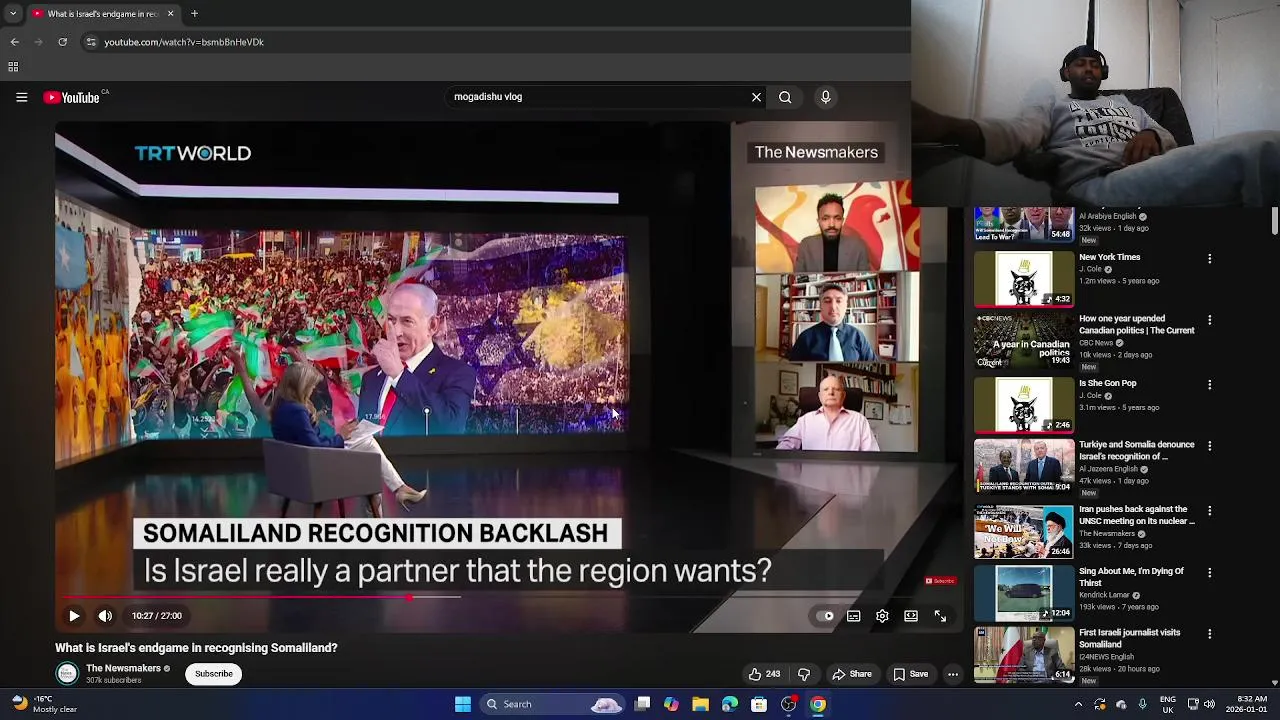Viewport: 1280px width, 720px height.
Task: Open Microsoft Store from taskbar
Action: 759,704
